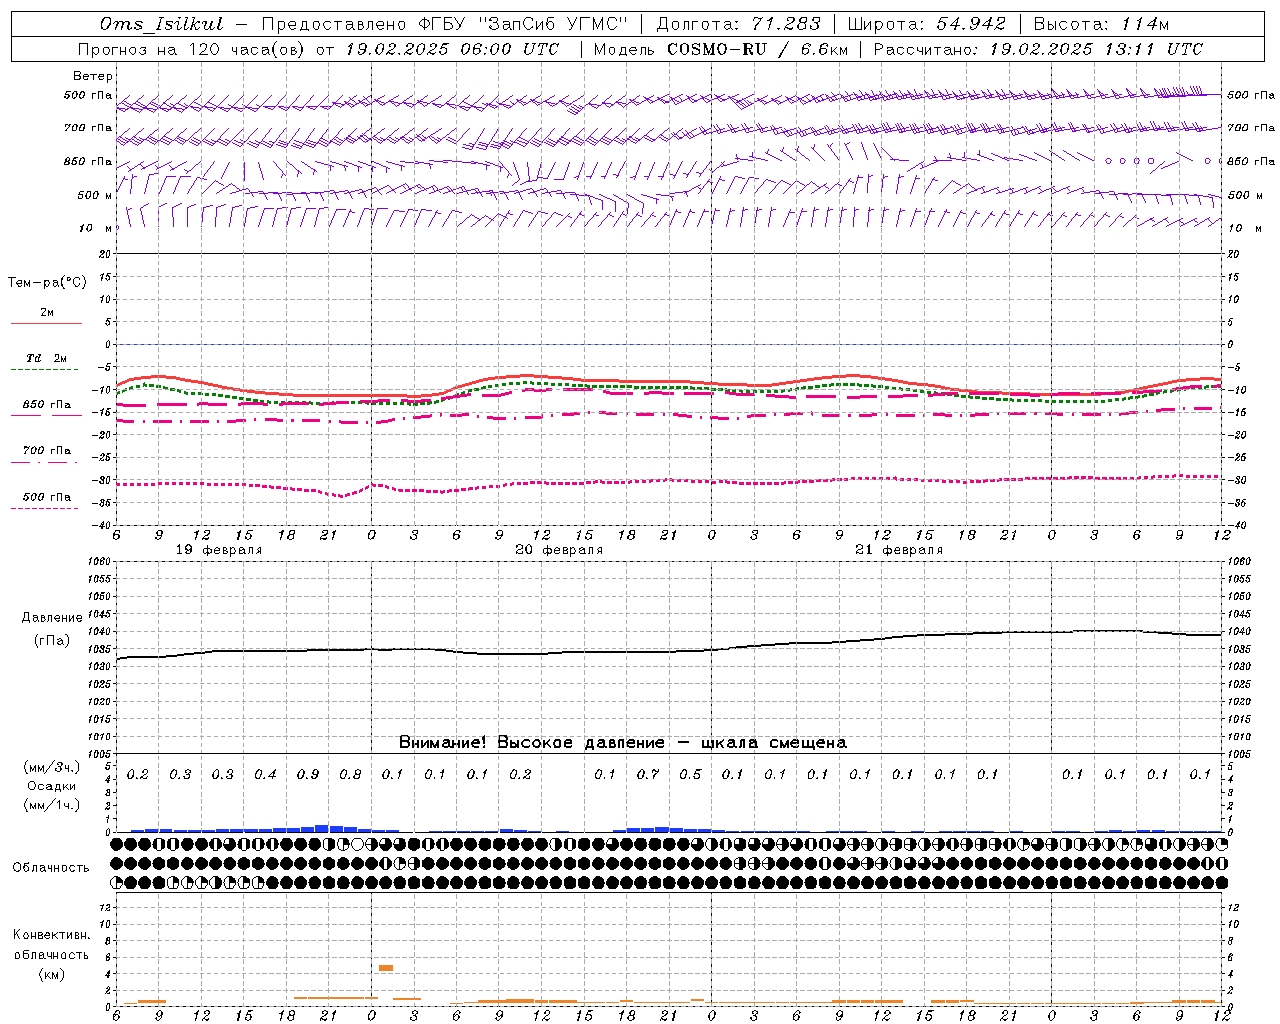Click the (гПа) unit under Давление
The height and width of the screenshot is (1024, 1280).
52,640
